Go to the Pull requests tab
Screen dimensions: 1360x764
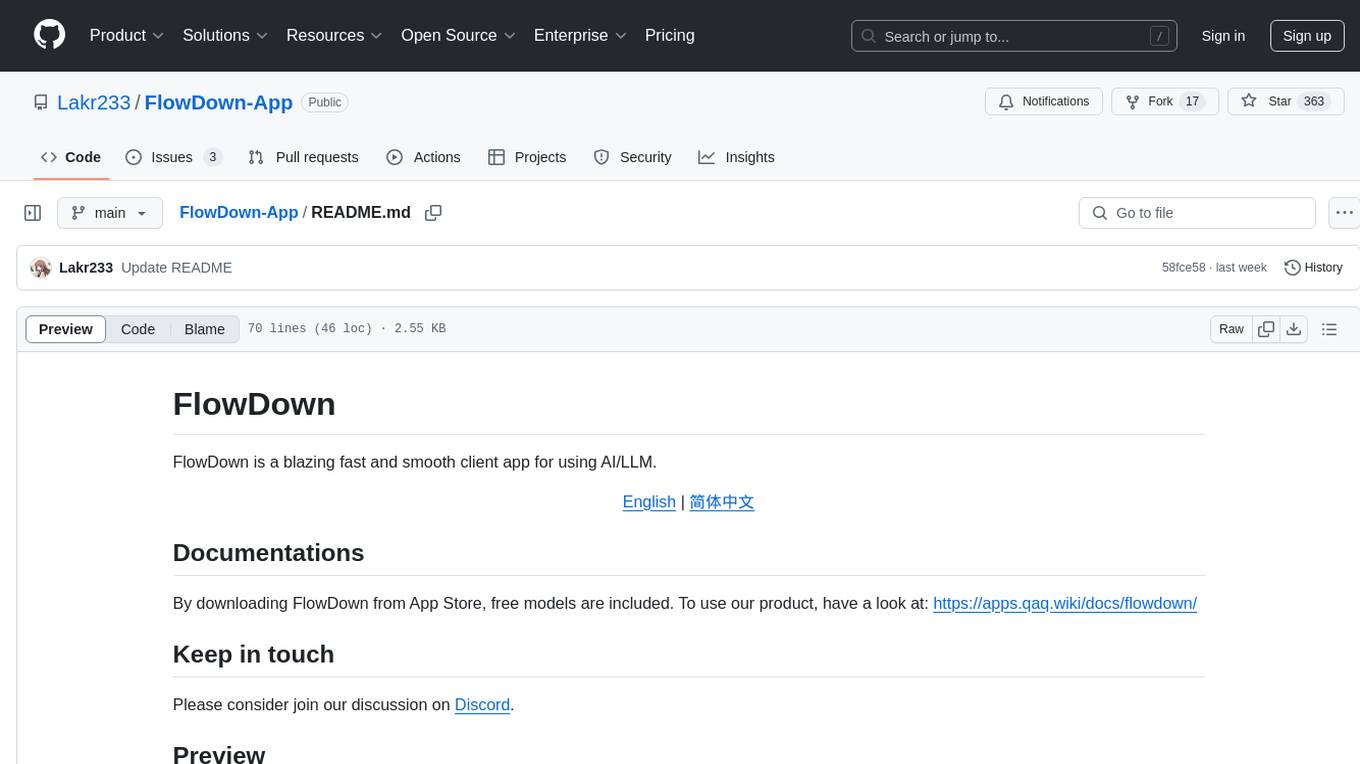(x=303, y=157)
